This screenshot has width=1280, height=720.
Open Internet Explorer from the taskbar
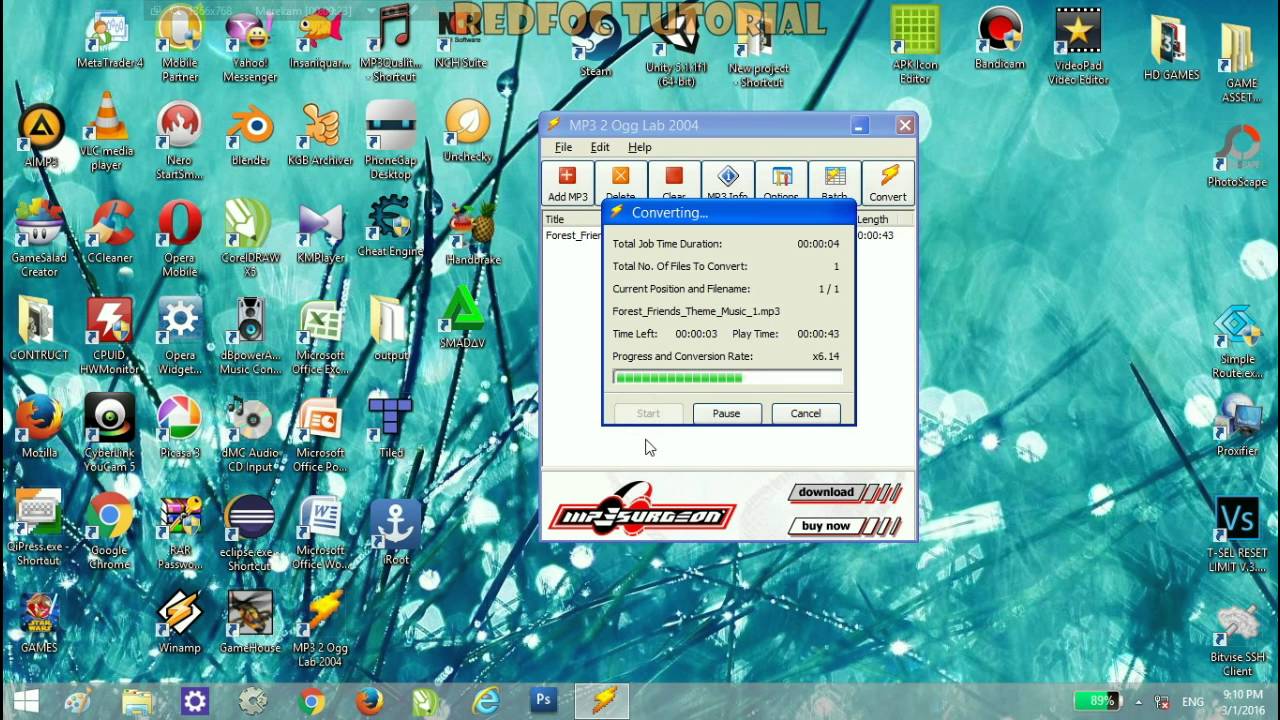click(x=486, y=700)
